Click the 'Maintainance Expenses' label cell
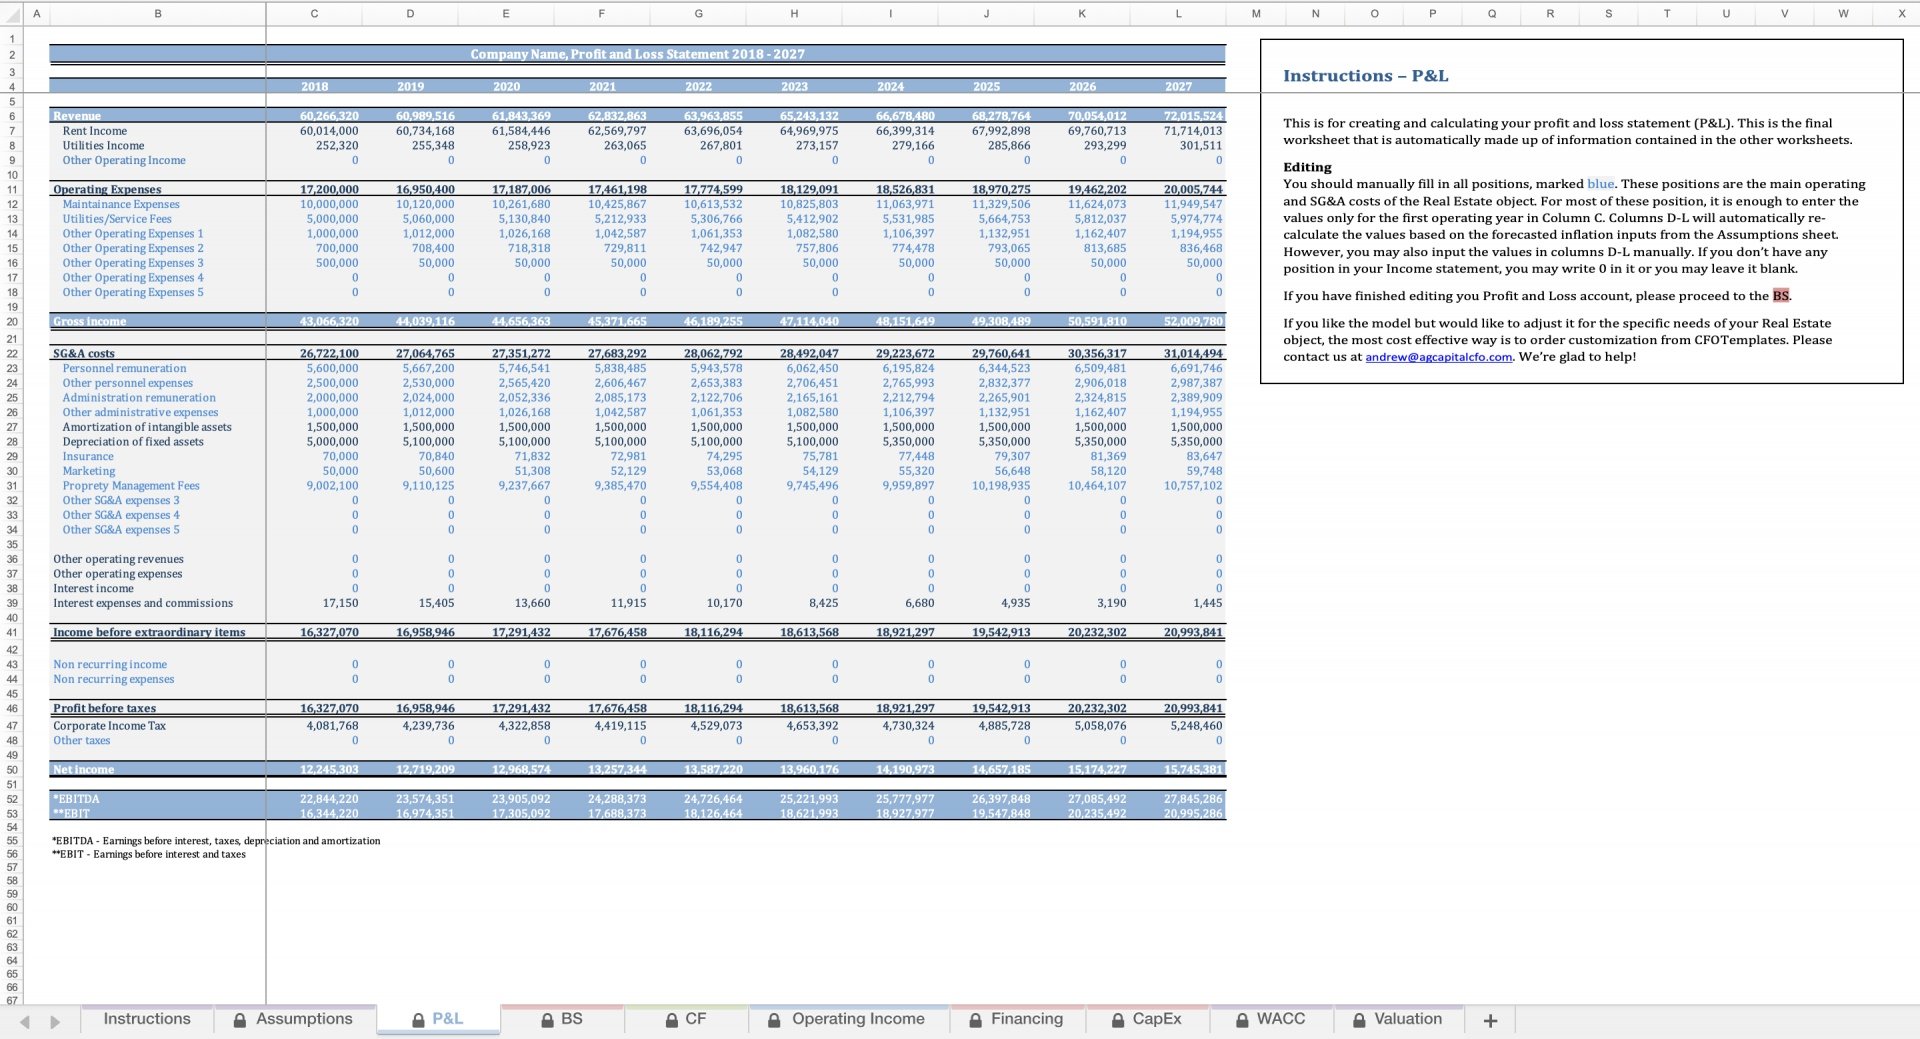Viewport: 1920px width, 1039px height. (x=121, y=205)
